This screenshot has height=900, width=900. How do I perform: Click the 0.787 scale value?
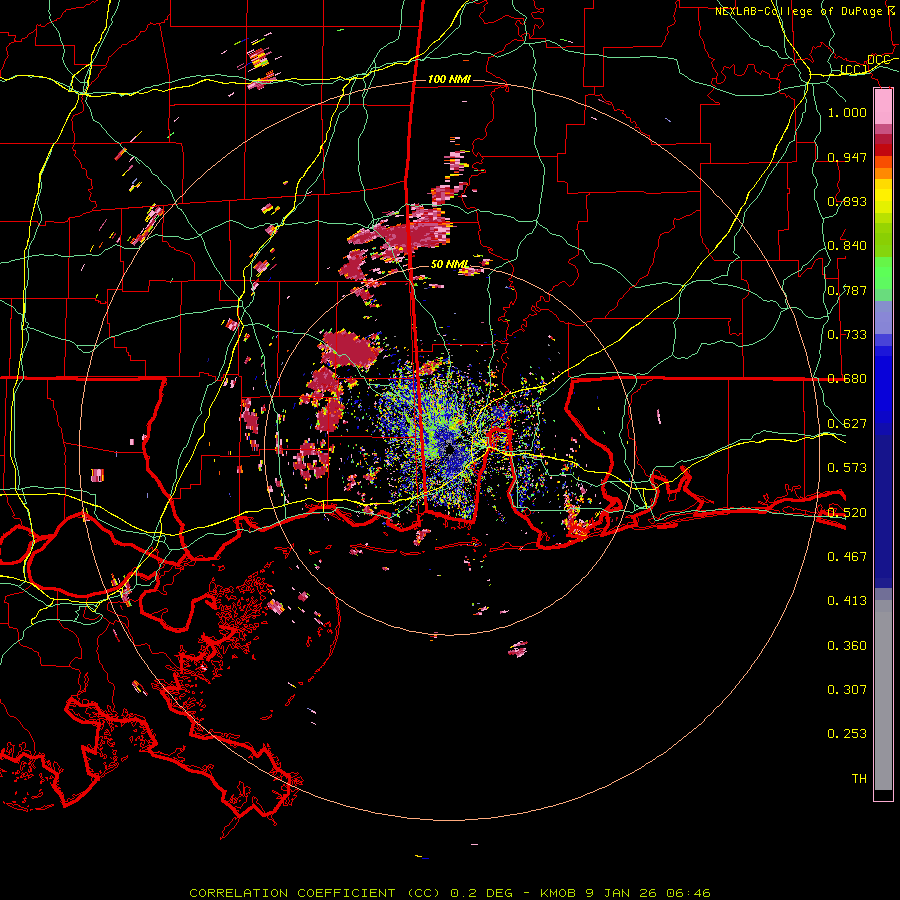point(847,290)
